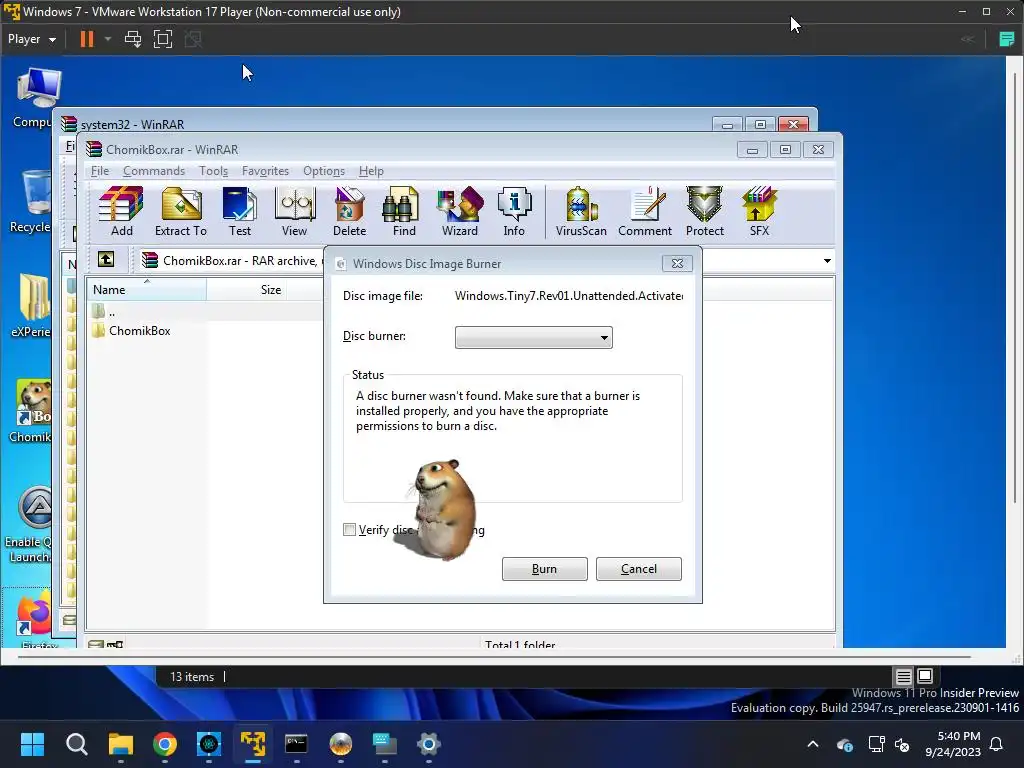
Task: Cancel the Disc Image Burner dialog
Action: point(639,569)
